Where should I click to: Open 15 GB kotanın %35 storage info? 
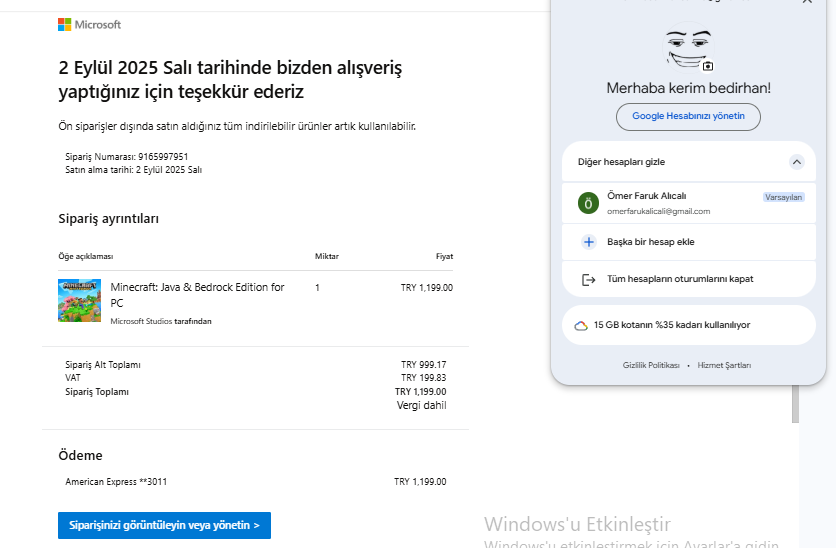point(689,325)
